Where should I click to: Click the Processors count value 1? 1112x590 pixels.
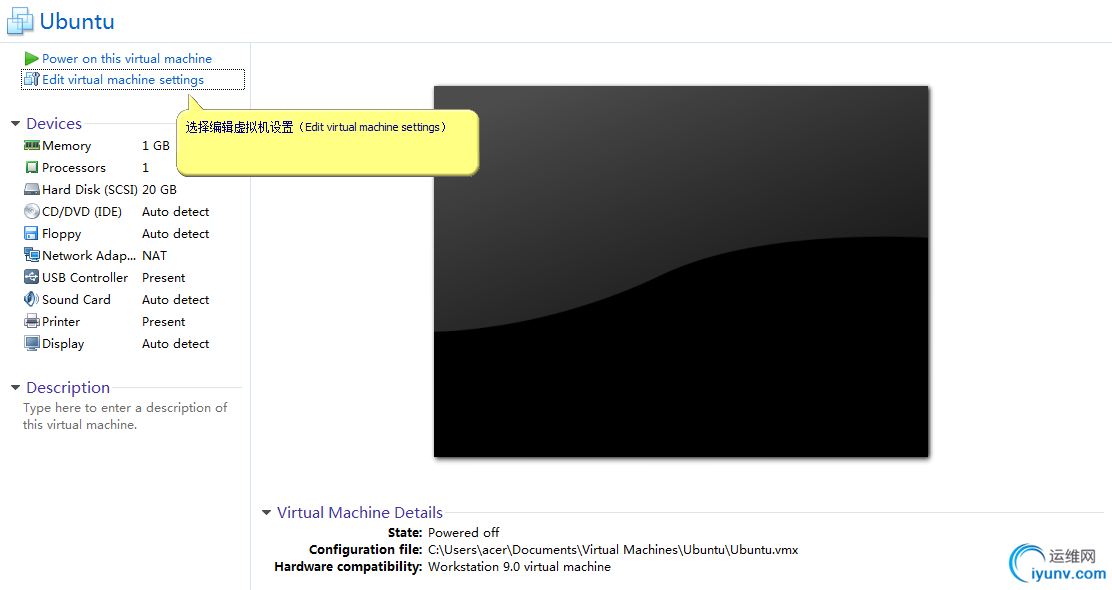145,167
